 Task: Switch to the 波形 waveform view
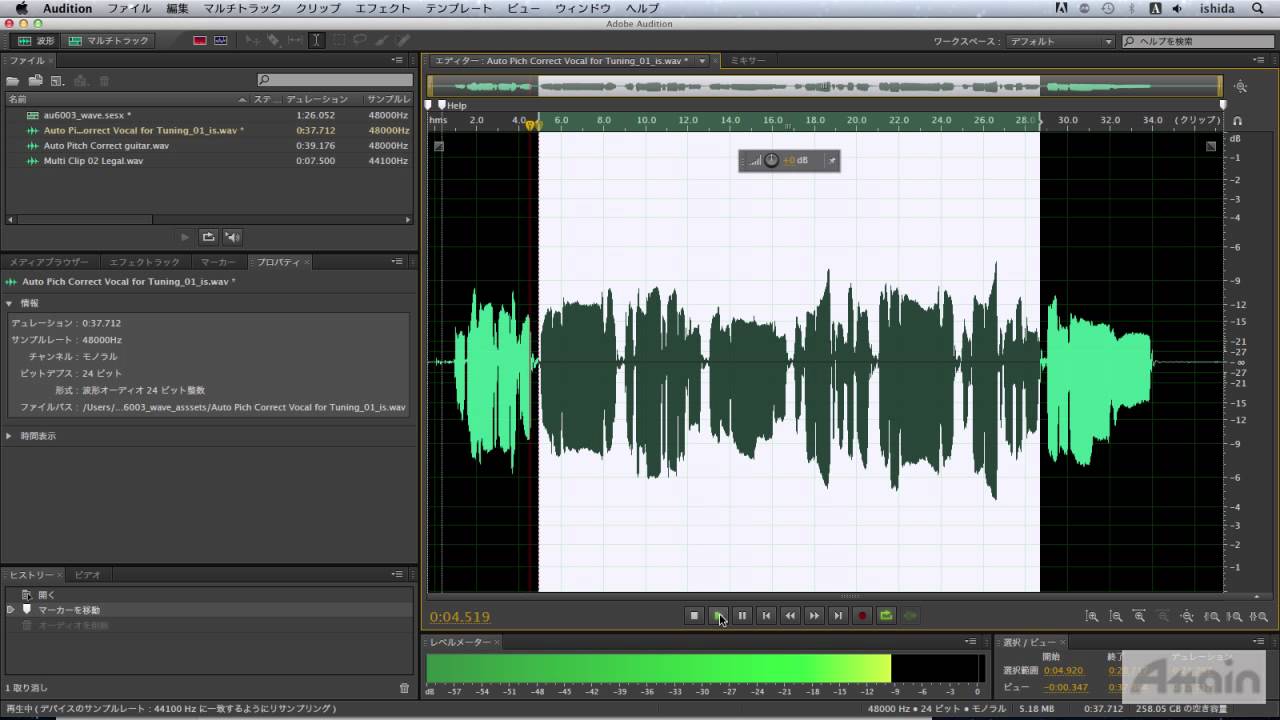click(36, 41)
